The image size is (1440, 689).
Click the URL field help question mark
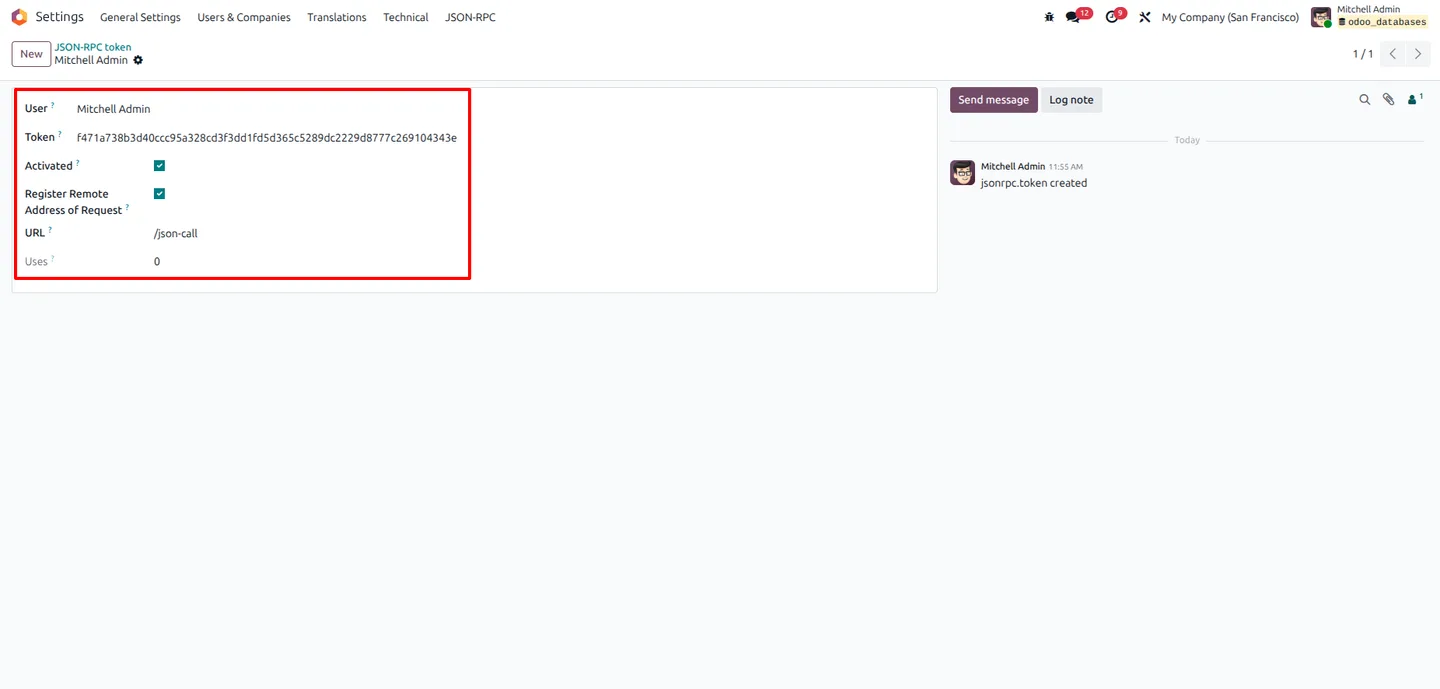50,230
